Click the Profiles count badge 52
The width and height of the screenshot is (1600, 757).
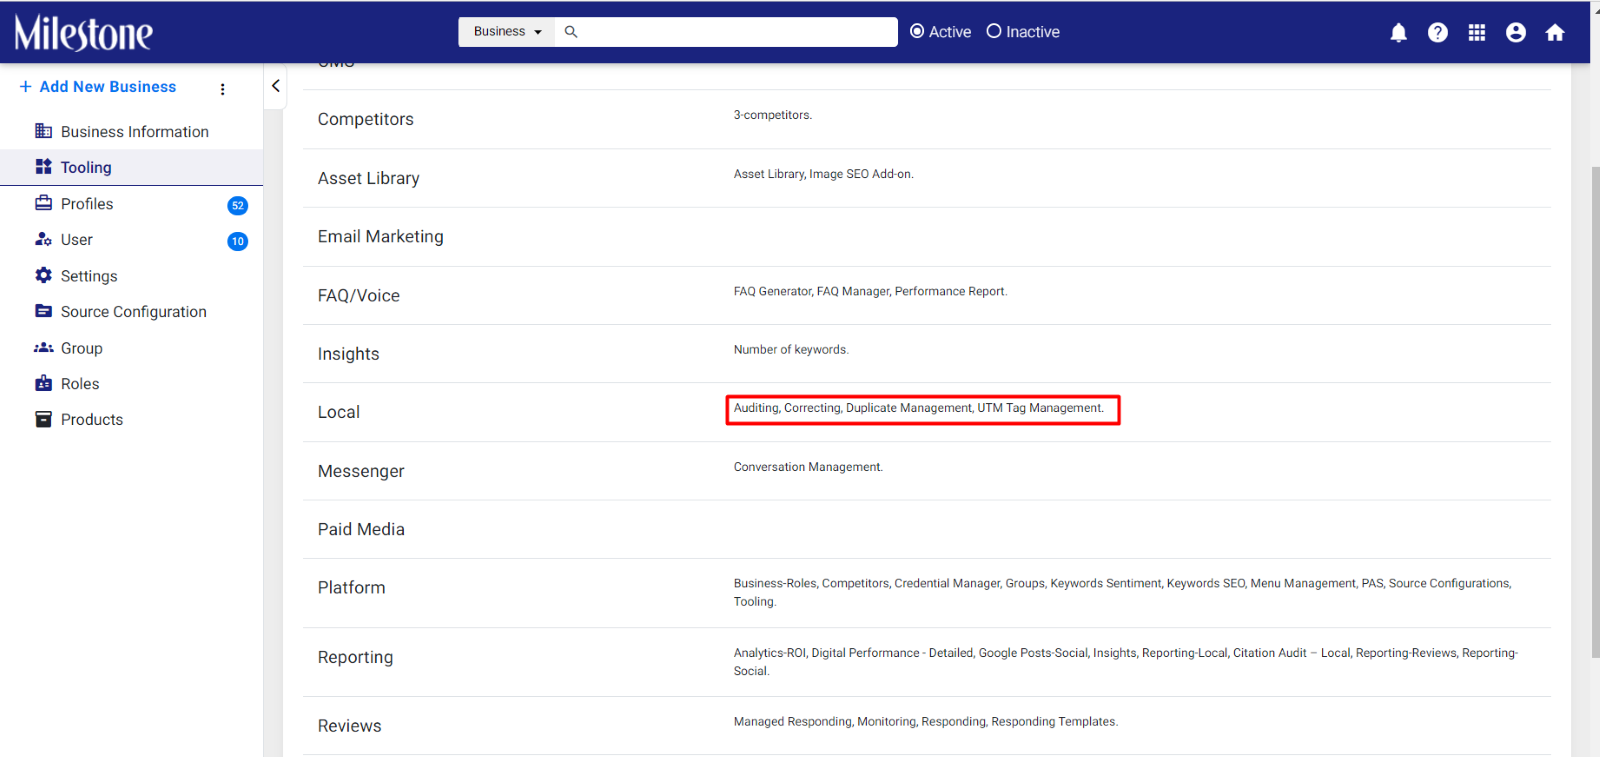238,205
